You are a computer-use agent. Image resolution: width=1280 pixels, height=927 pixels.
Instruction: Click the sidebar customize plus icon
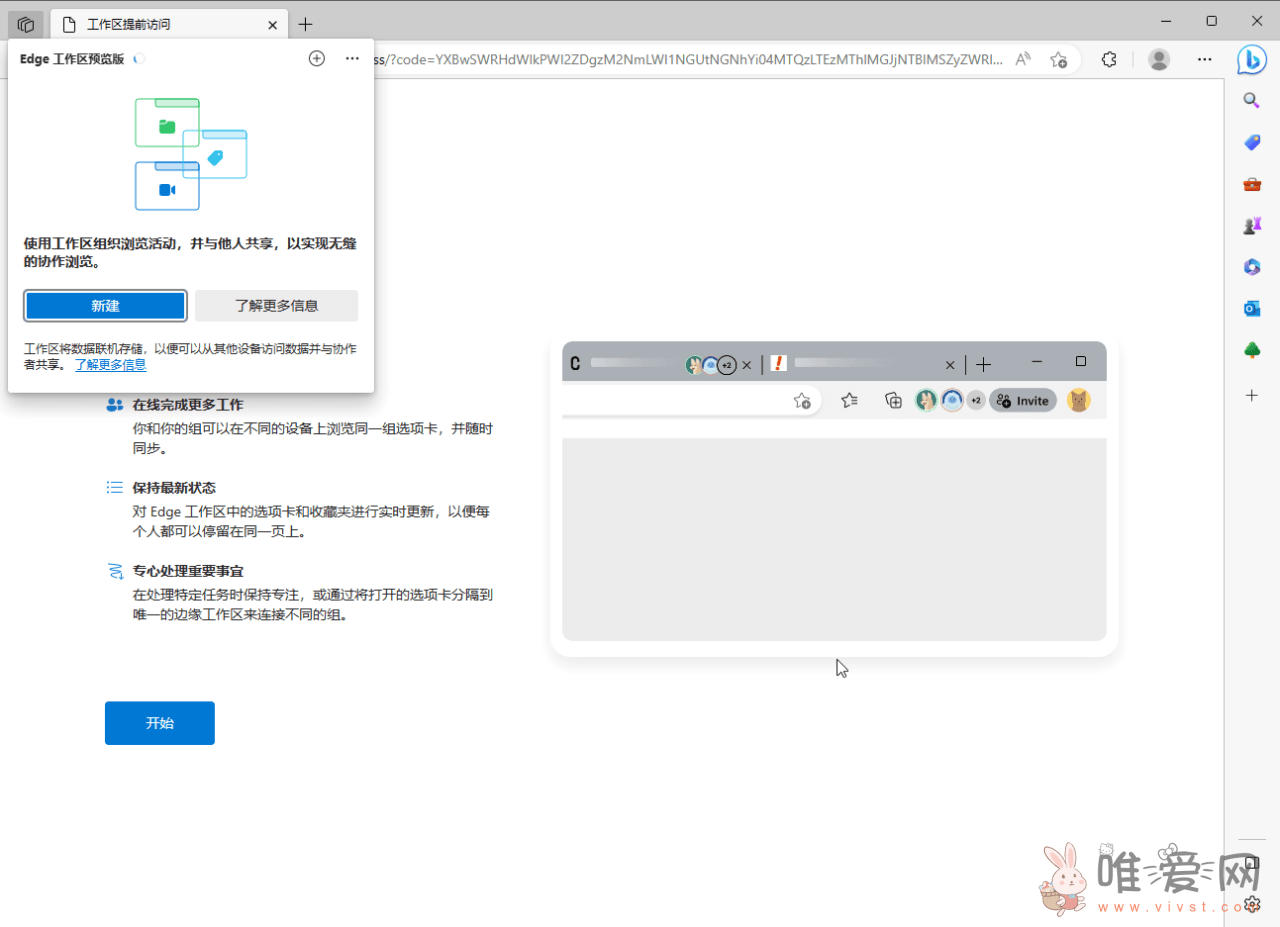click(x=1252, y=396)
